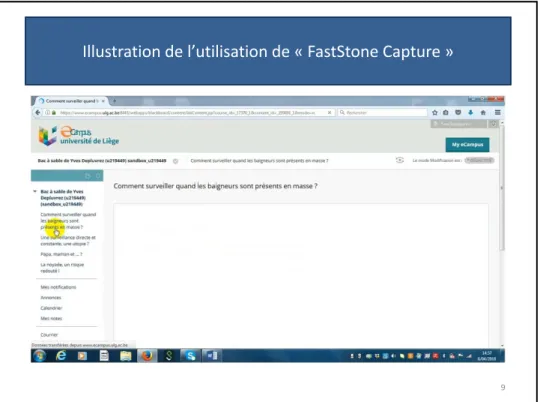Launch Internet Explorer from the taskbar
Screen dimensions: 540x402
[61, 355]
